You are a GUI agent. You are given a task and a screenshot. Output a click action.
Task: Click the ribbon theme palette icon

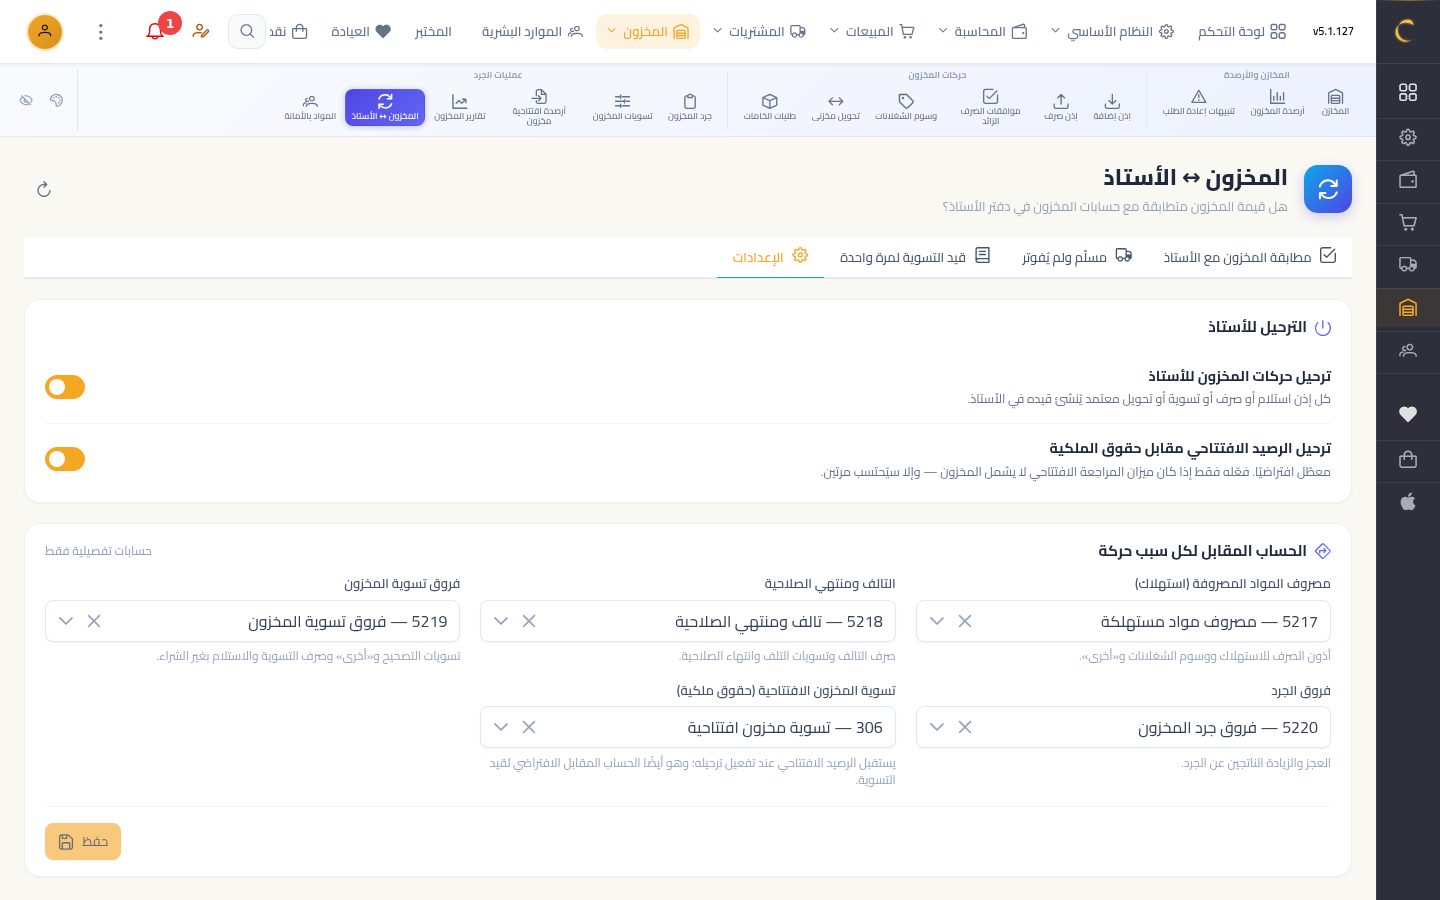pos(56,101)
